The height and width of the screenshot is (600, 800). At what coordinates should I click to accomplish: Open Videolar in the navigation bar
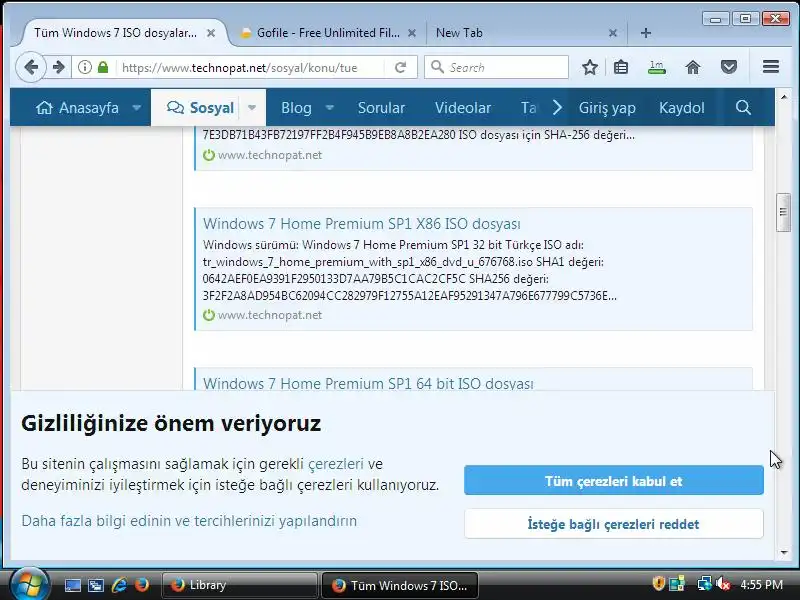pyautogui.click(x=463, y=108)
